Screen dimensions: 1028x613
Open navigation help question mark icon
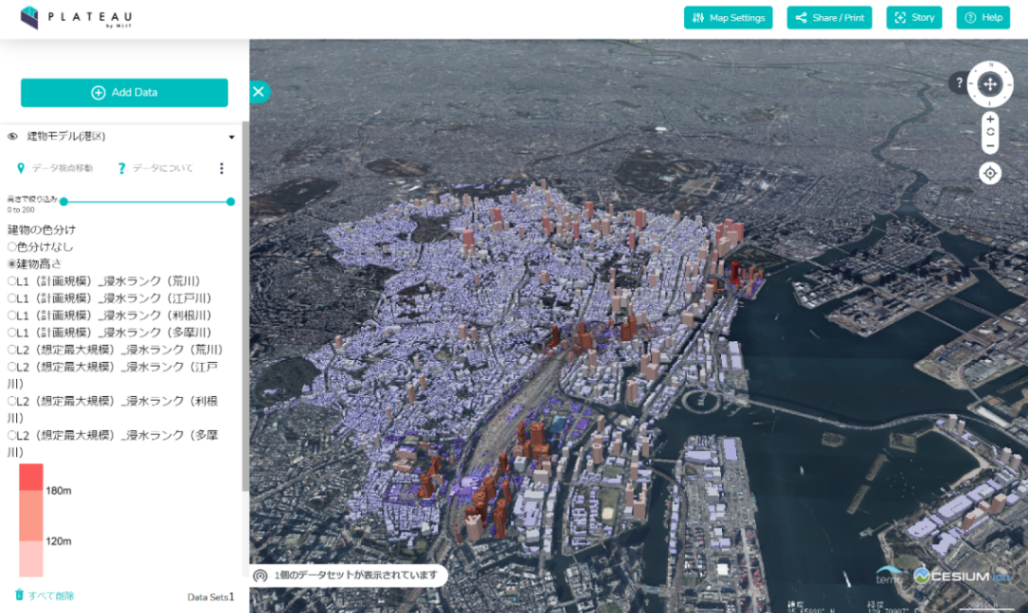[x=959, y=83]
